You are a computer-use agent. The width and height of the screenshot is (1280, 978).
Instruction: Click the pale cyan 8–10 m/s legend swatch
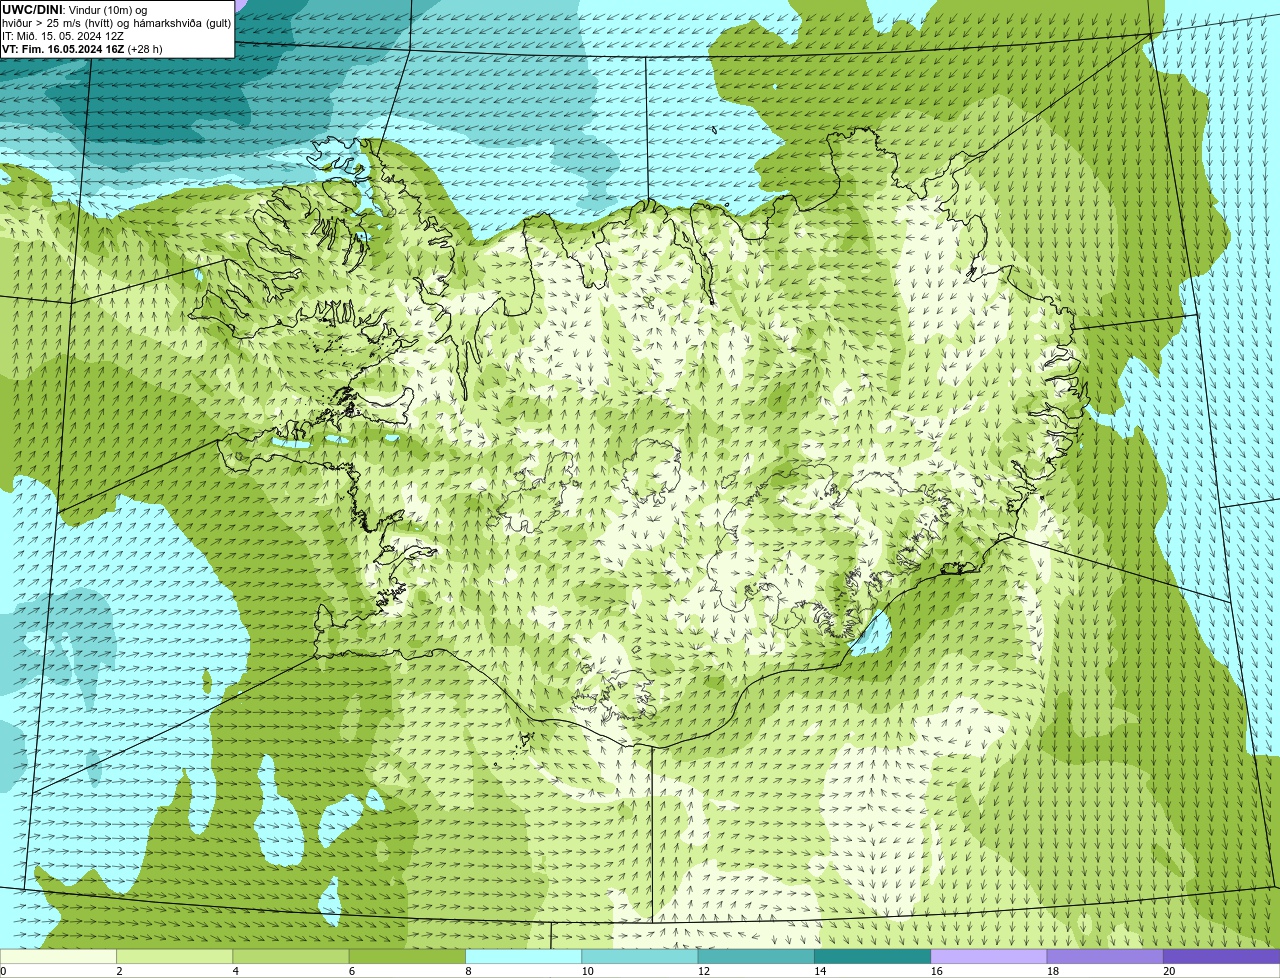coord(523,956)
